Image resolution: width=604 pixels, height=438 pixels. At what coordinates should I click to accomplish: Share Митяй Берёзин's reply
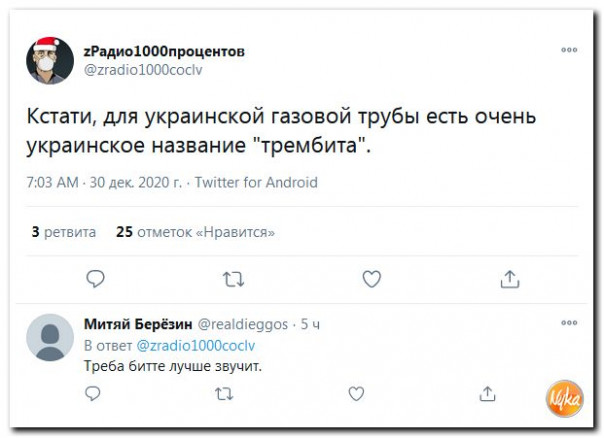point(488,394)
